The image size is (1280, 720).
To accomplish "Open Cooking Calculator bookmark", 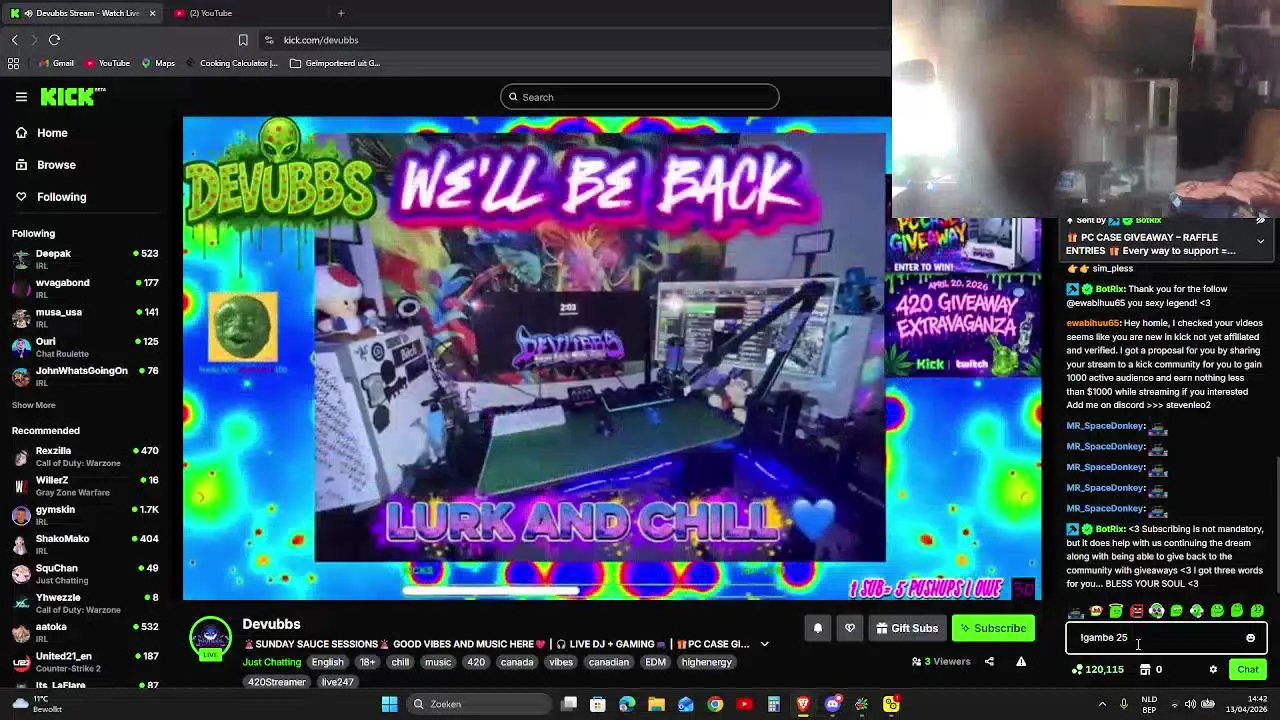I will coord(231,63).
